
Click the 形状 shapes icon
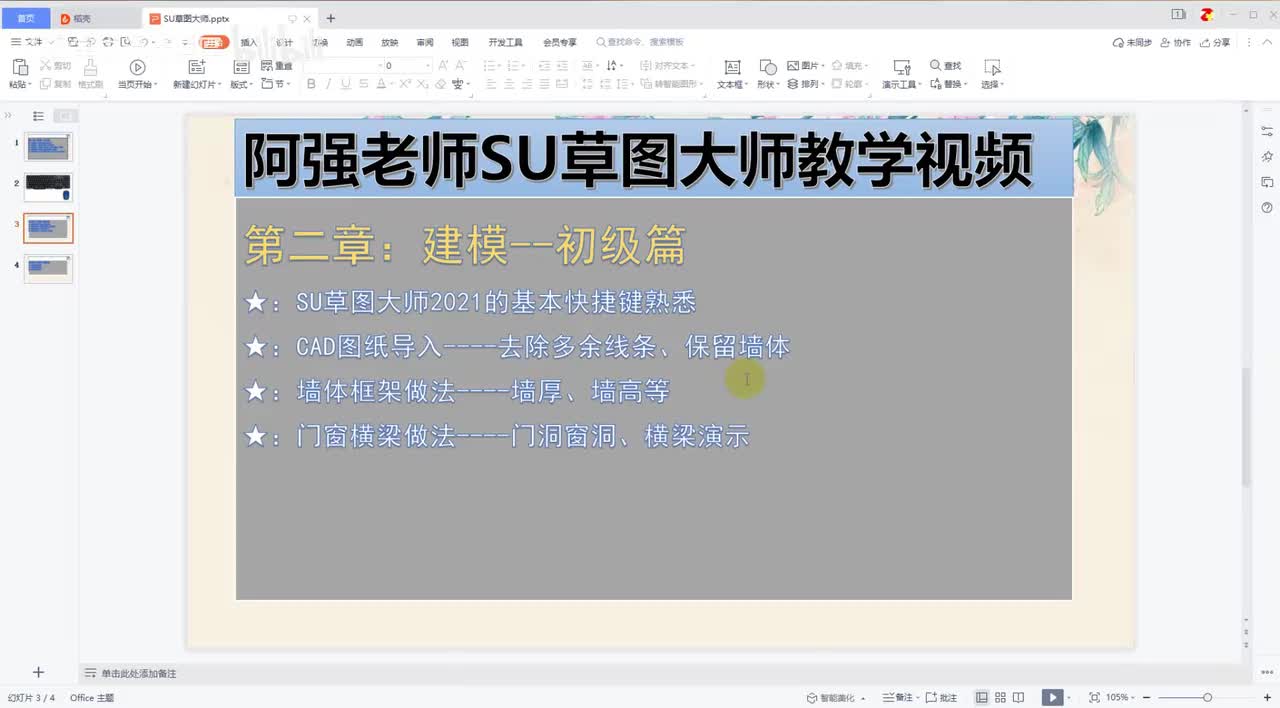point(768,67)
